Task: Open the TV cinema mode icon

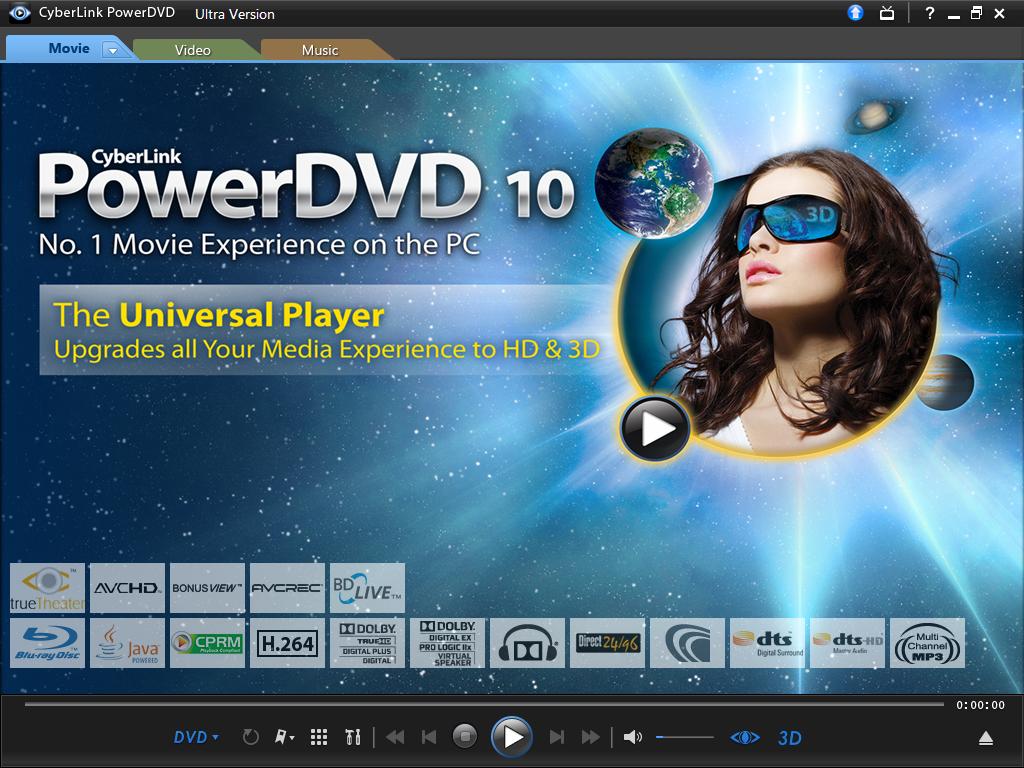Action: [x=887, y=13]
